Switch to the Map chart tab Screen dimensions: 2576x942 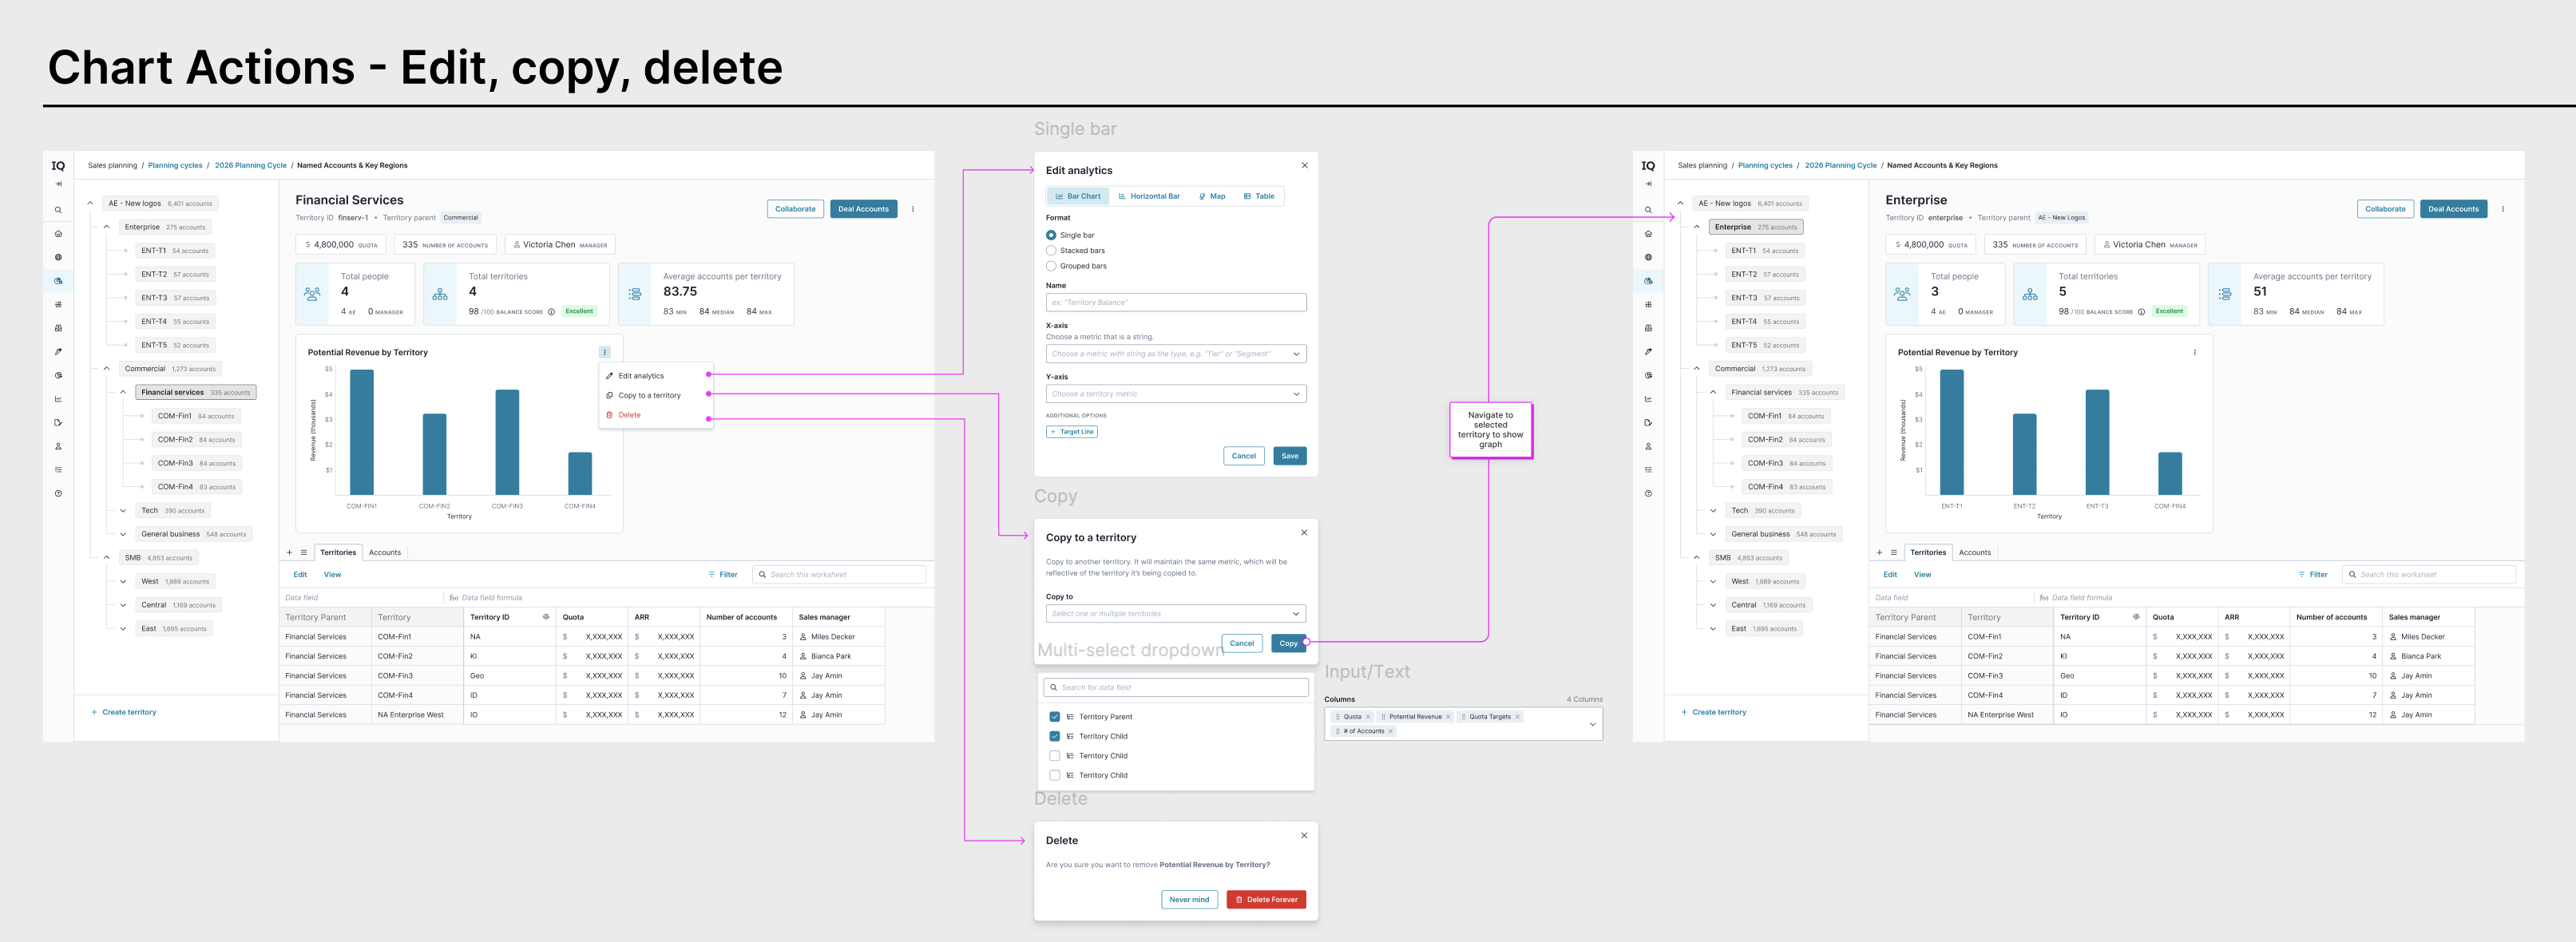point(1212,196)
